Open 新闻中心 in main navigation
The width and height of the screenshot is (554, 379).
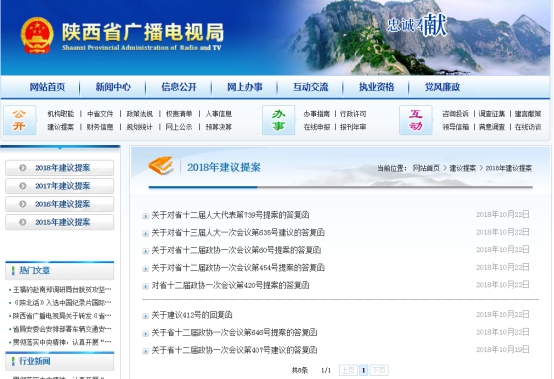pos(113,87)
